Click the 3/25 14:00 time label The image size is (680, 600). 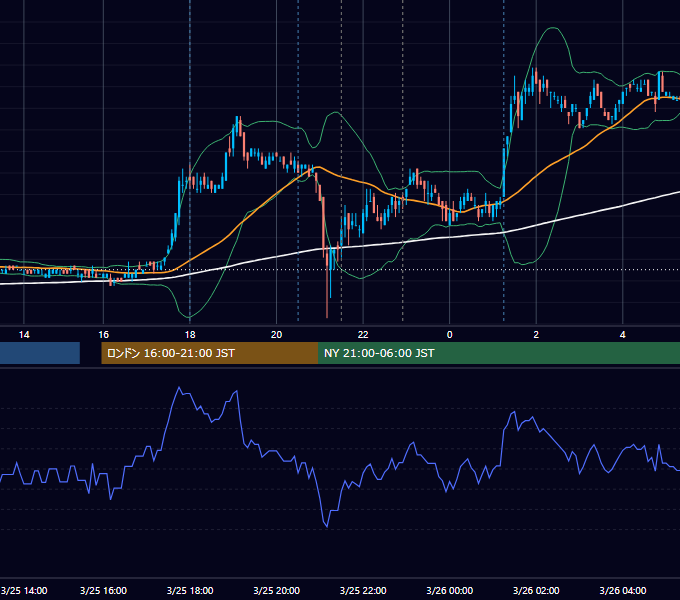point(24,590)
